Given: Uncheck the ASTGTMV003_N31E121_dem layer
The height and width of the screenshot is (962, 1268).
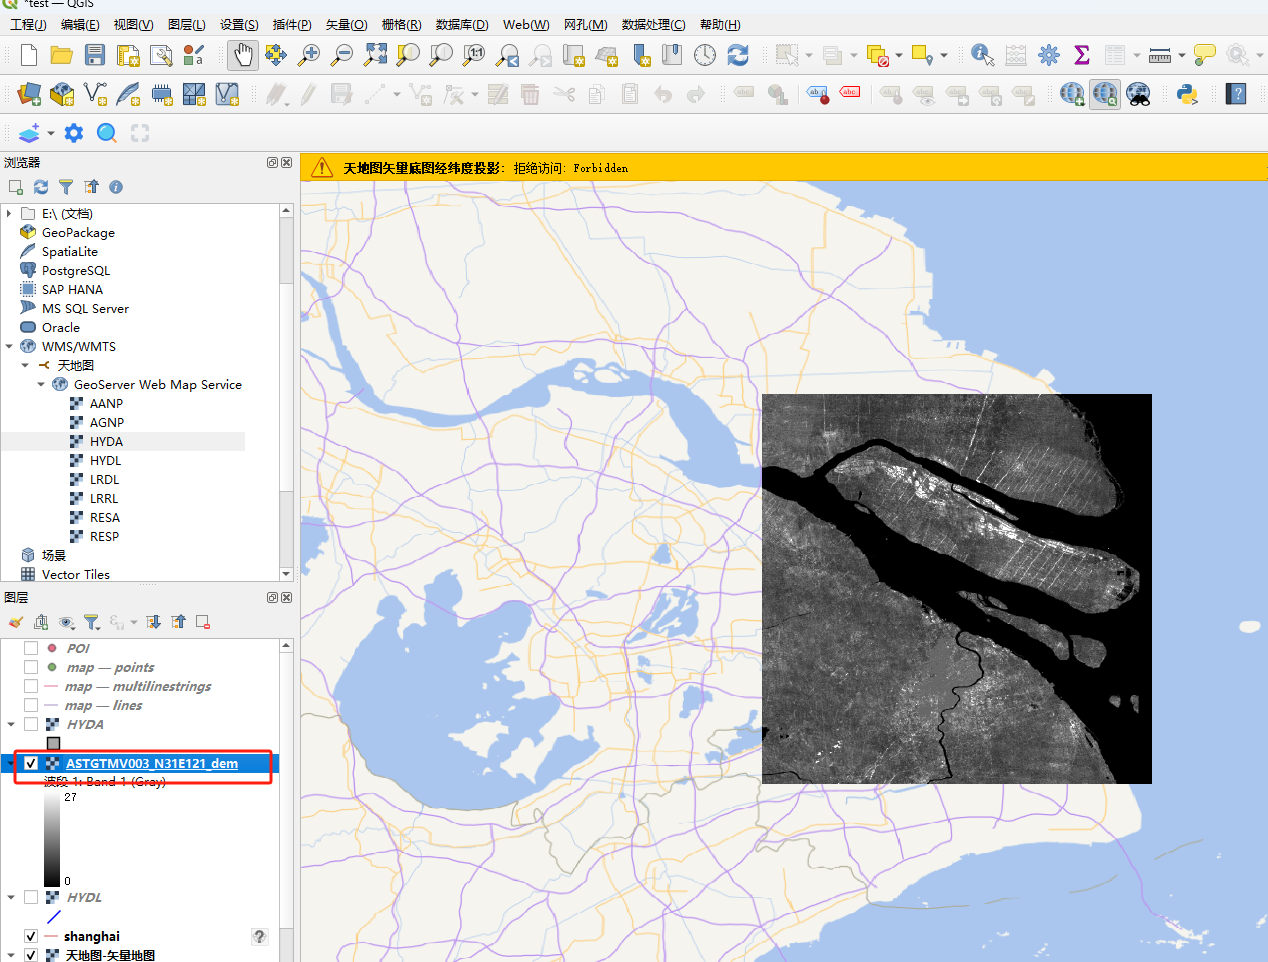Looking at the screenshot, I should tap(31, 763).
